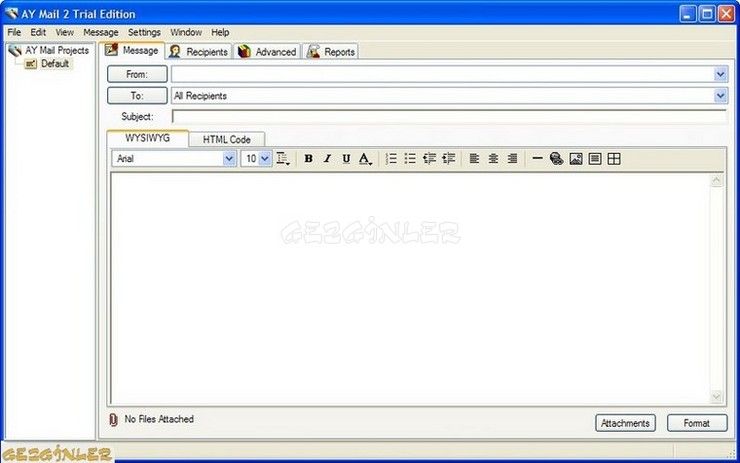The width and height of the screenshot is (740, 463).
Task: Insert a numbered list
Action: pyautogui.click(x=391, y=159)
